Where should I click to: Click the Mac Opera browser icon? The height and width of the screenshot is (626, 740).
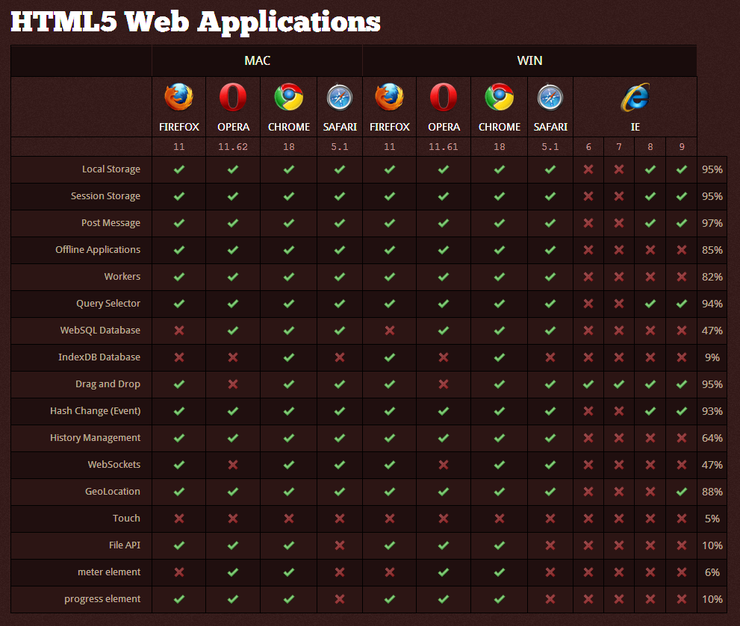point(233,97)
